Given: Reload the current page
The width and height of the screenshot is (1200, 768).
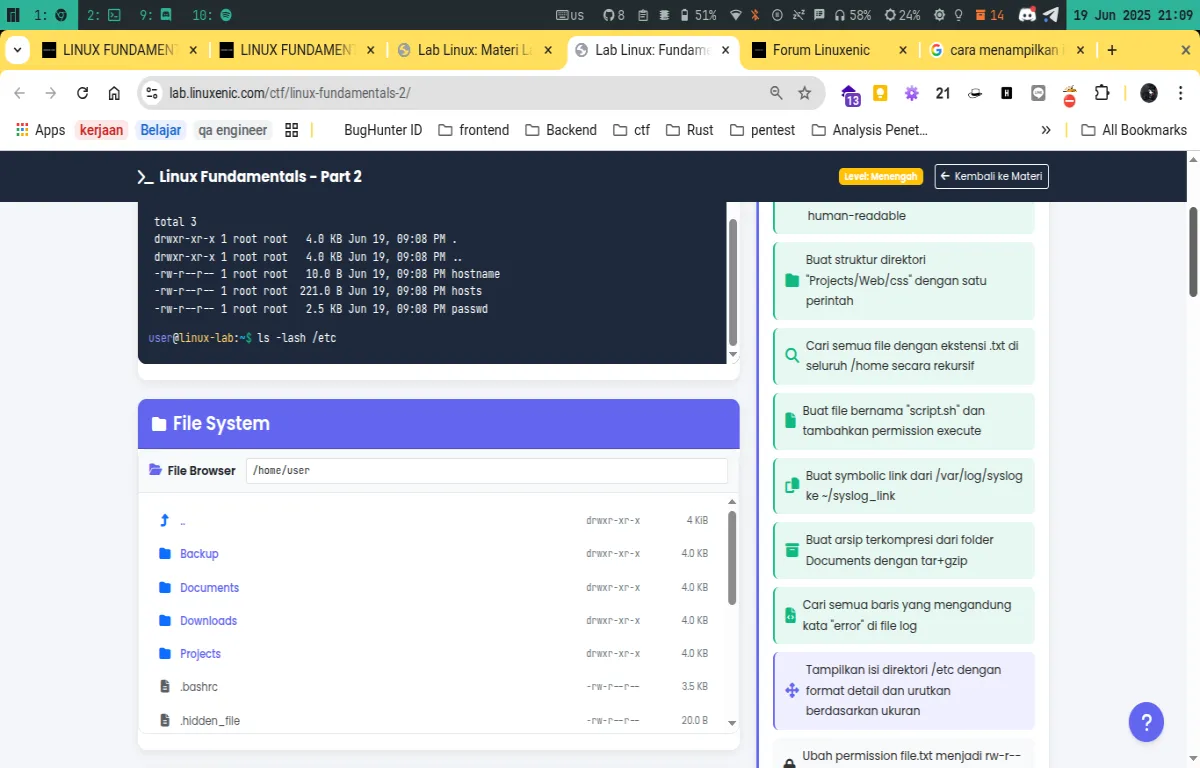Looking at the screenshot, I should point(83,93).
